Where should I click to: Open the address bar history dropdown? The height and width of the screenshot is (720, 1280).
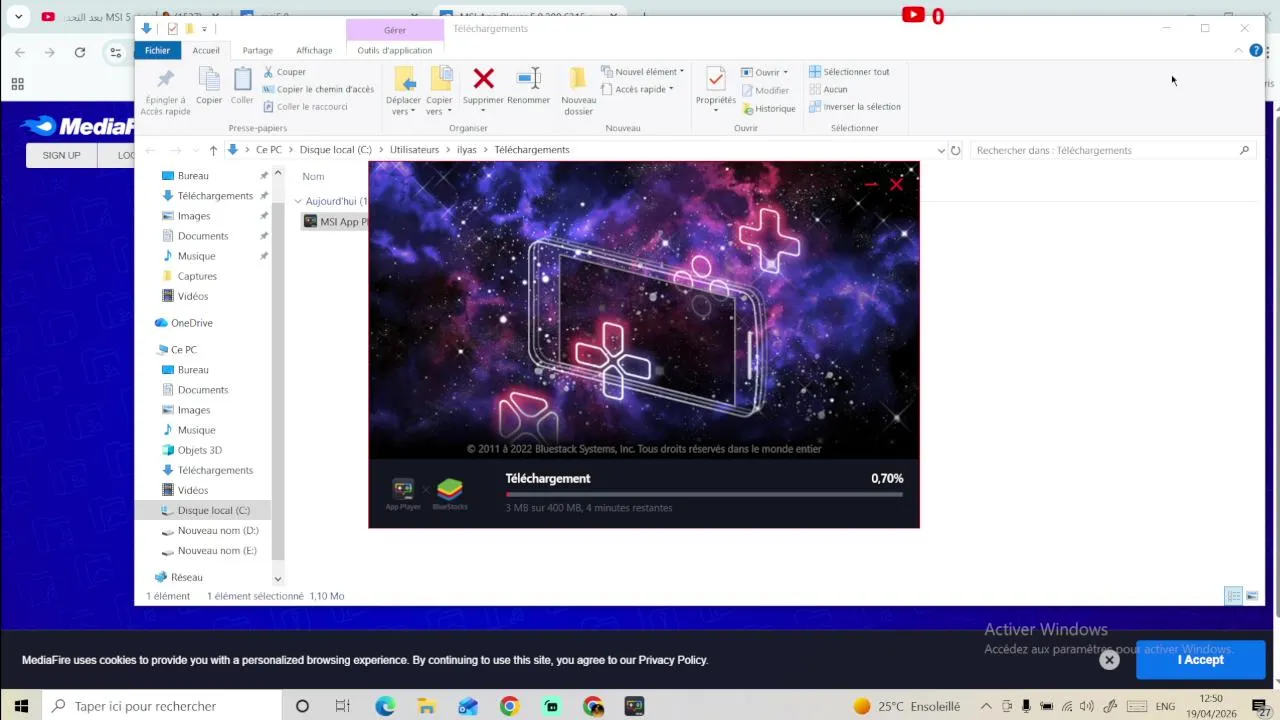[941, 150]
